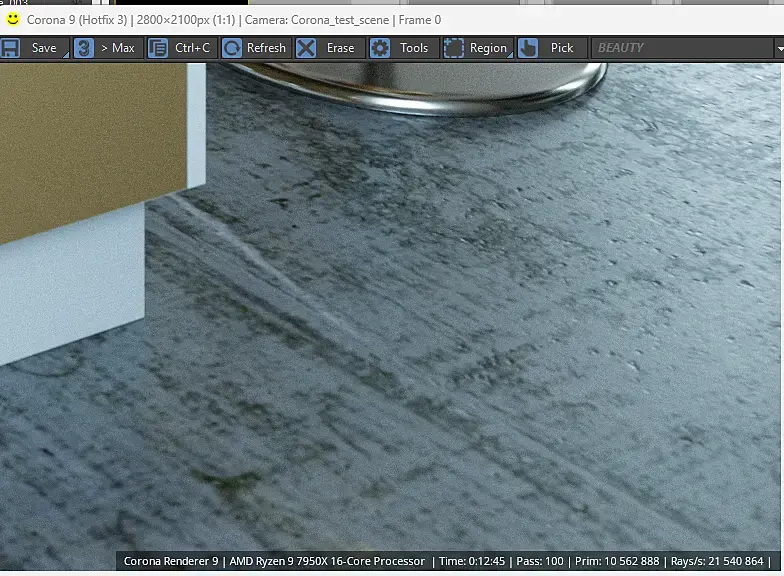
Task: Click the Region dashed-rectangle icon
Action: pyautogui.click(x=454, y=48)
